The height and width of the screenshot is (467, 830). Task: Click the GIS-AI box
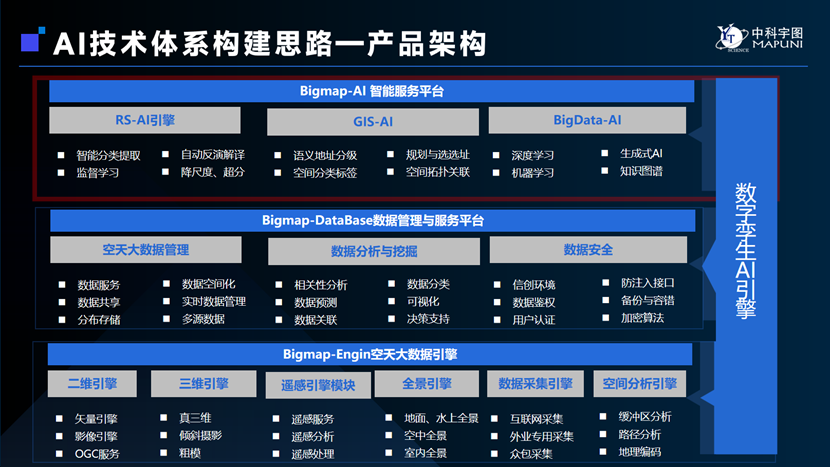point(372,122)
